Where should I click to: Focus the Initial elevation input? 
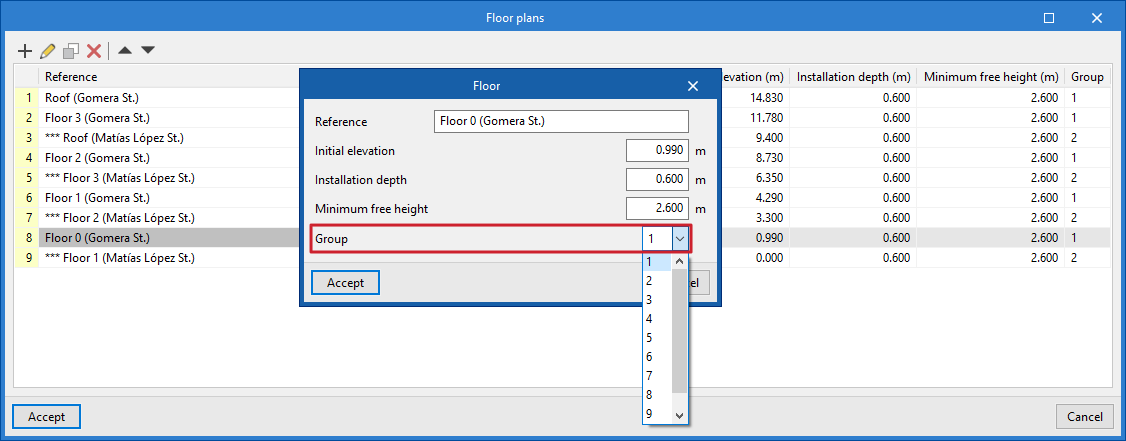[657, 151]
